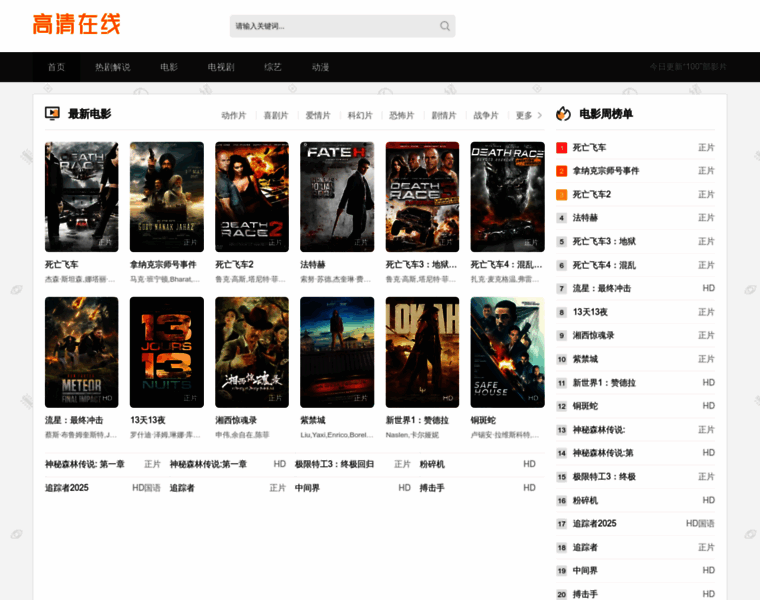Click rank badge 3 beside 死亡飞车2

tap(561, 195)
